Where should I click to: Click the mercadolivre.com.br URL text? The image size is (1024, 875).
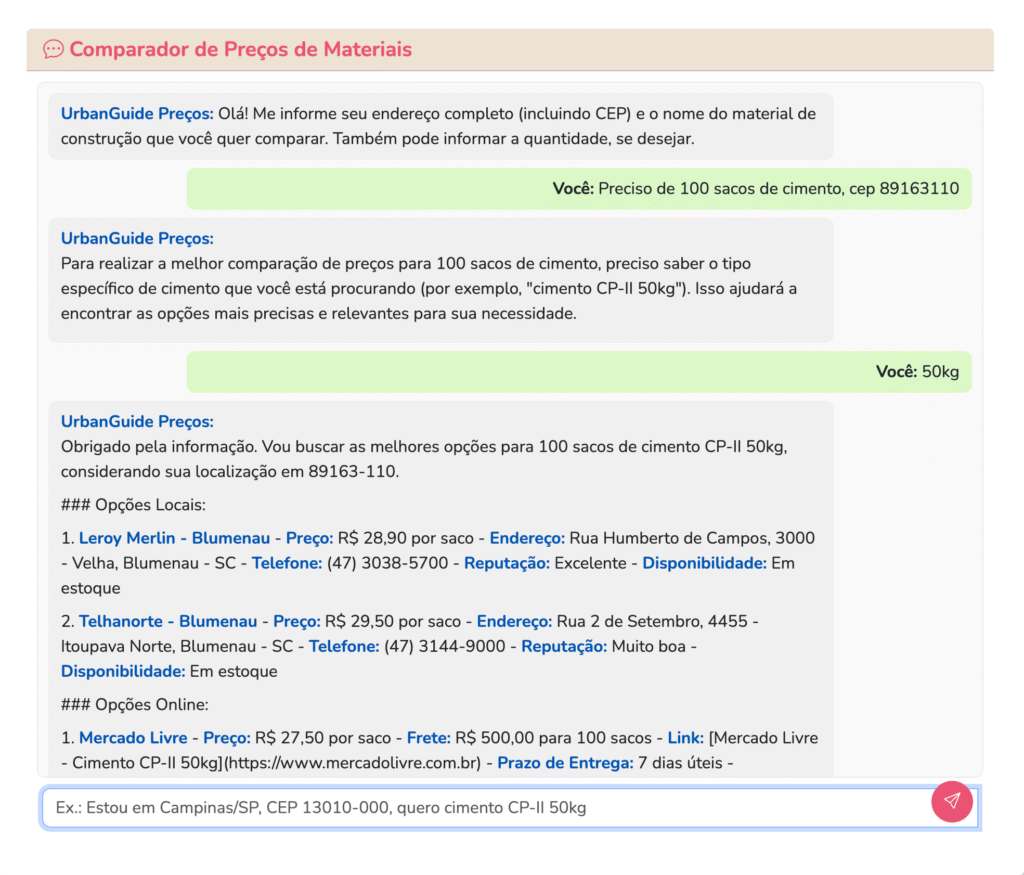[x=353, y=763]
